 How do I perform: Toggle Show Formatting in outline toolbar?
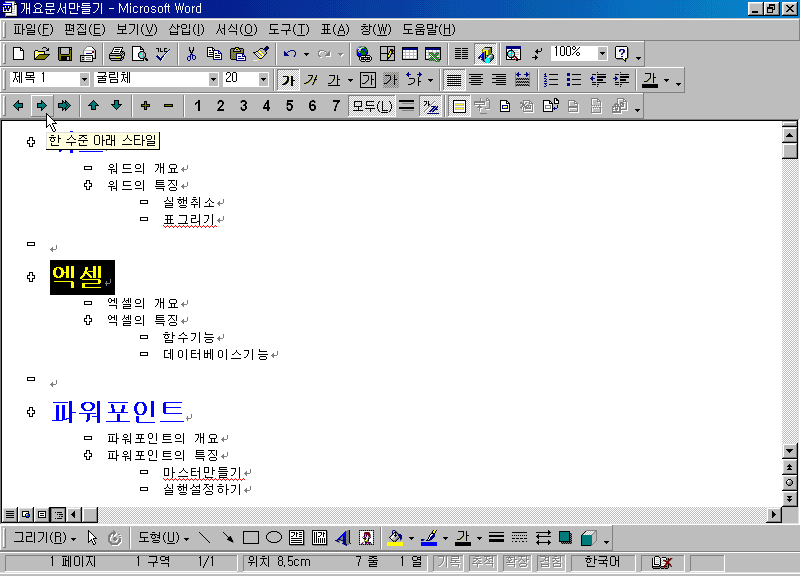pos(431,106)
